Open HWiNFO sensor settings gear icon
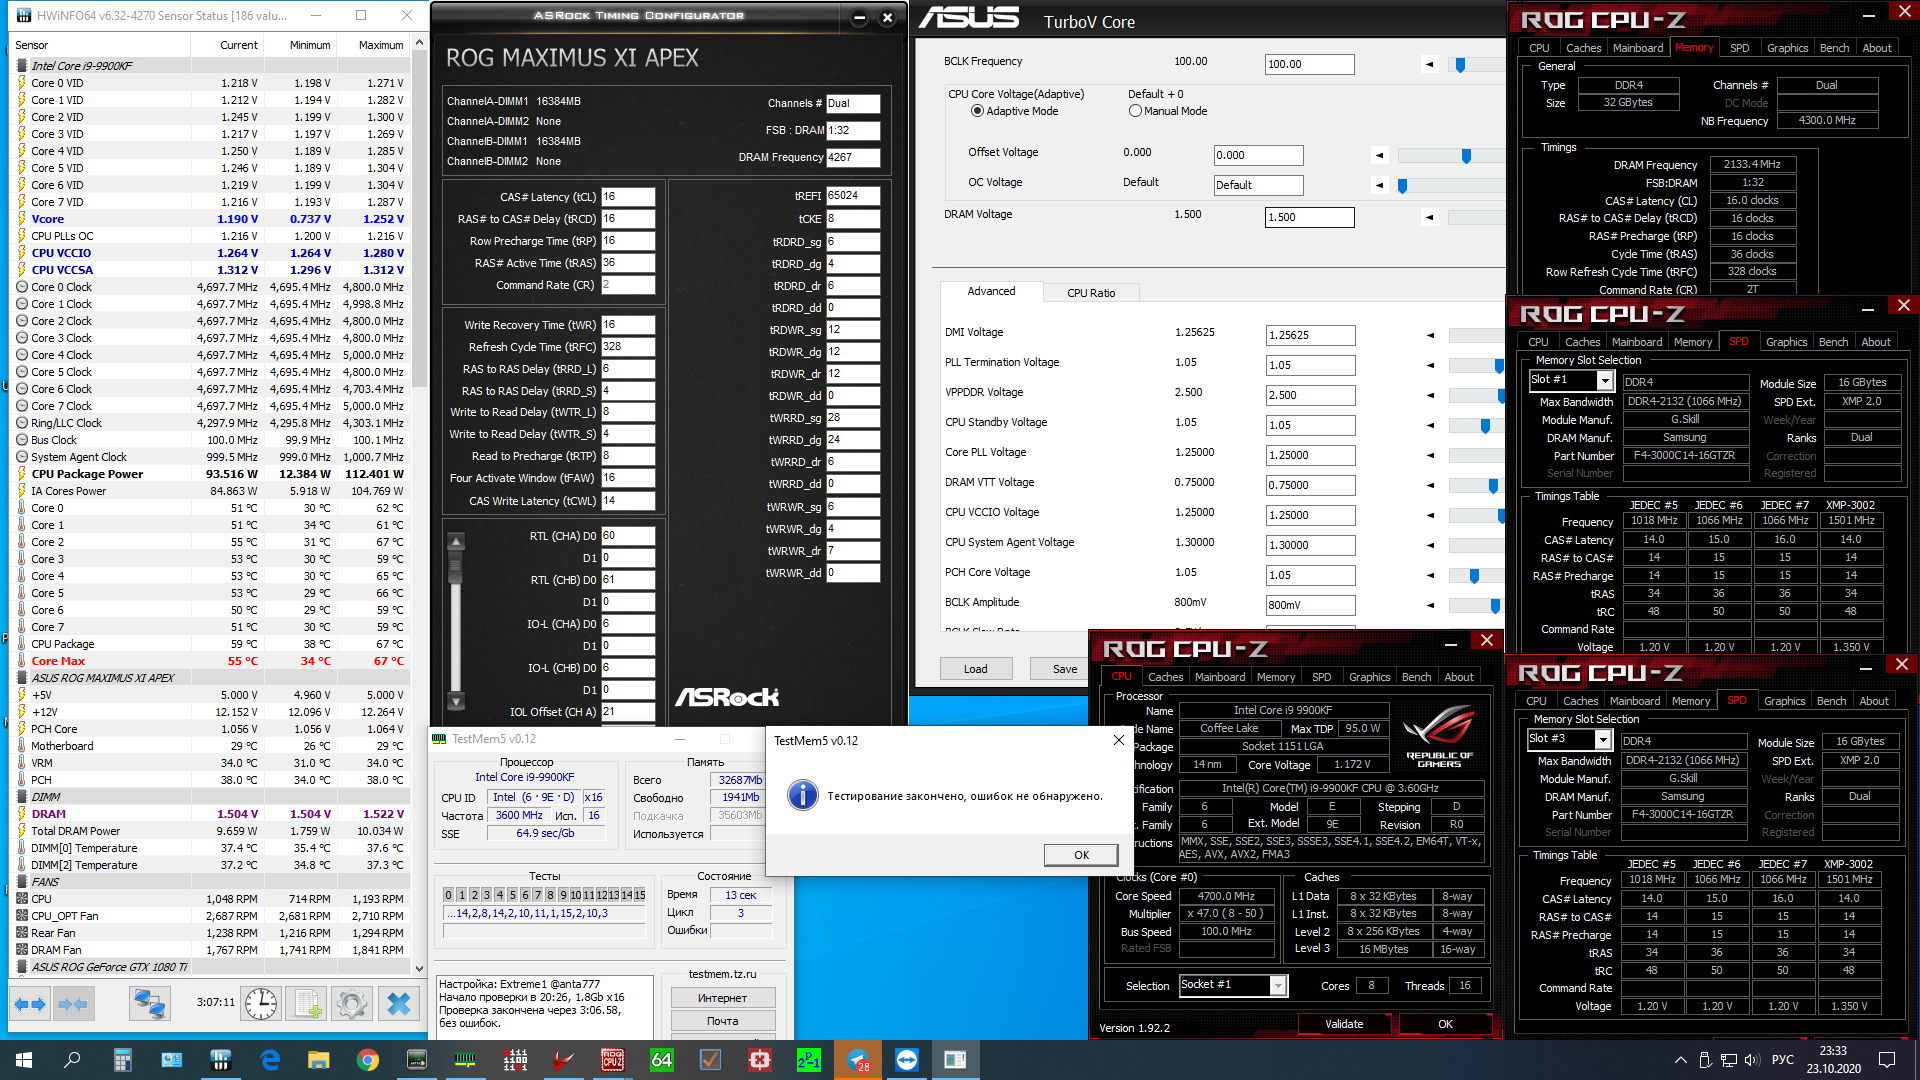 pyautogui.click(x=351, y=1003)
